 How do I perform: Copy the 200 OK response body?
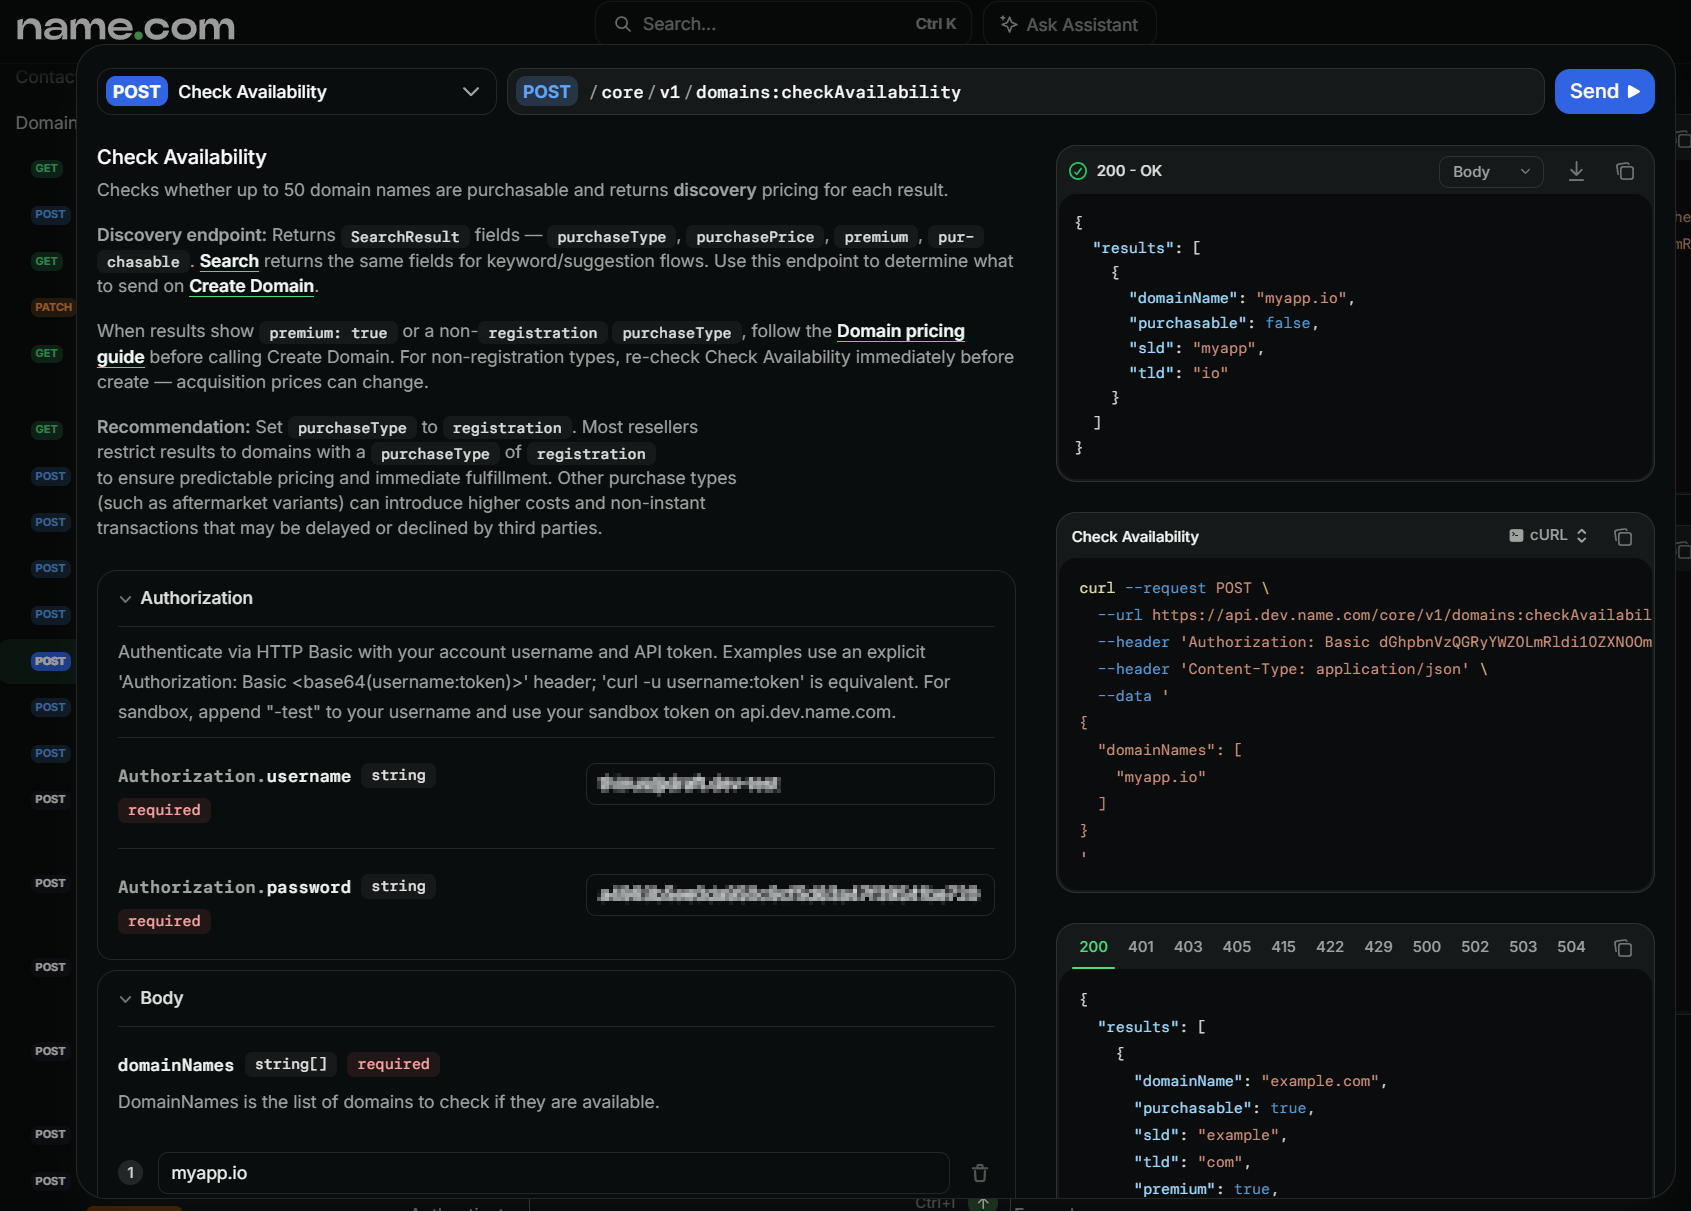[1625, 171]
